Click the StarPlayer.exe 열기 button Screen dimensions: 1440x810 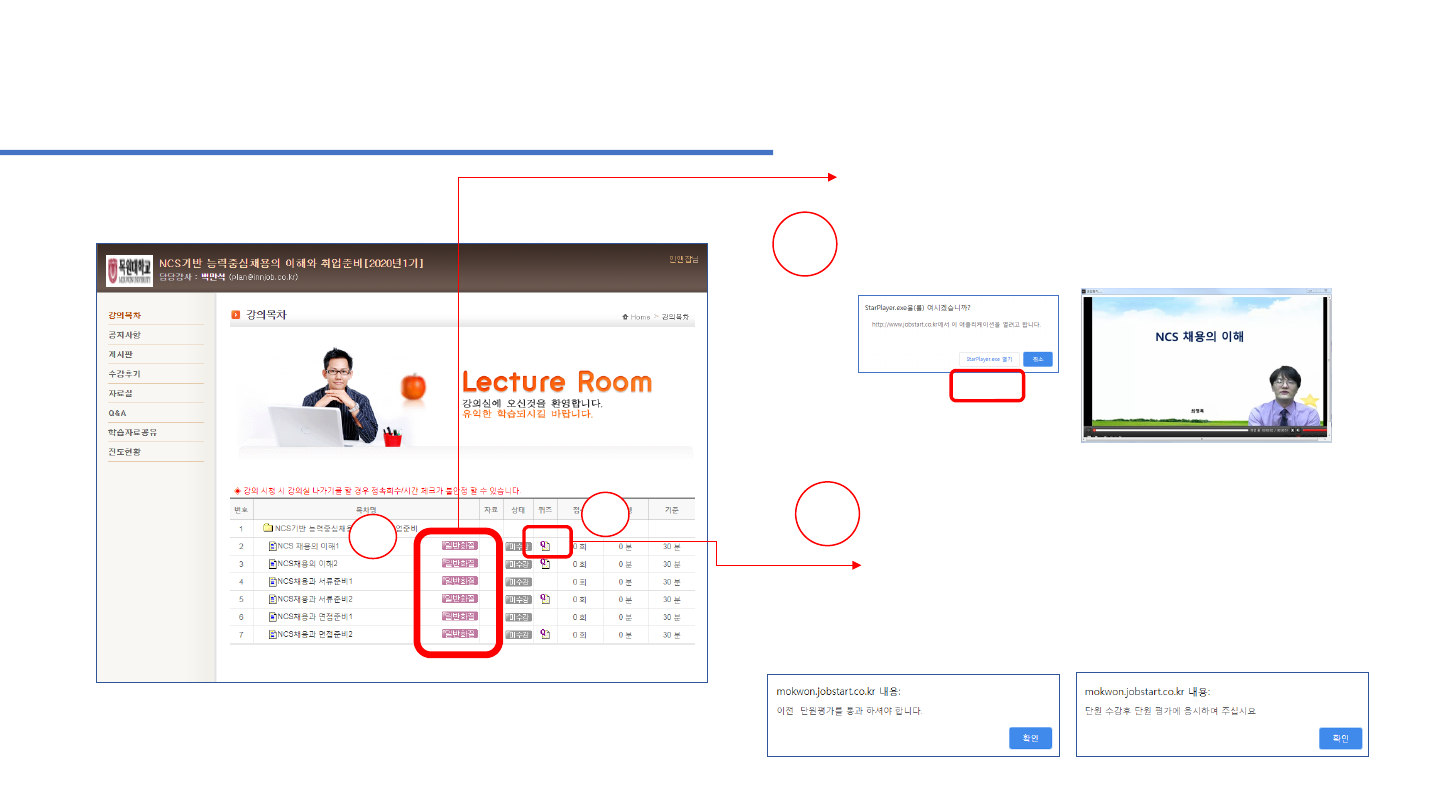pyautogui.click(x=987, y=359)
